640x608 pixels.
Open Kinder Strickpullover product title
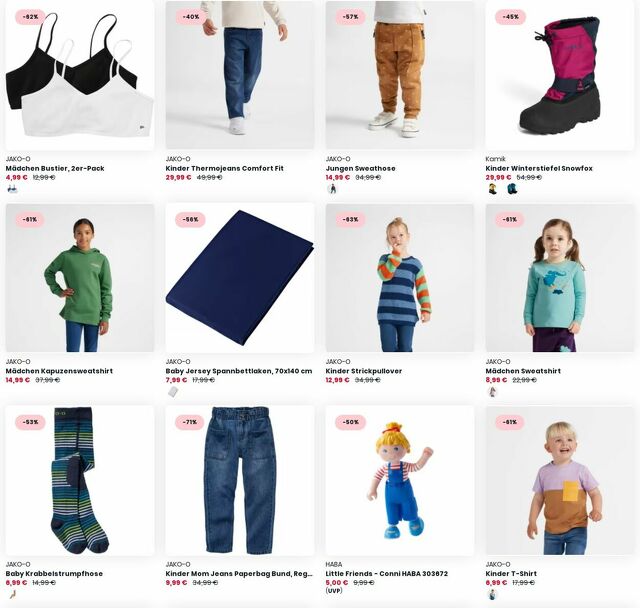click(x=364, y=371)
